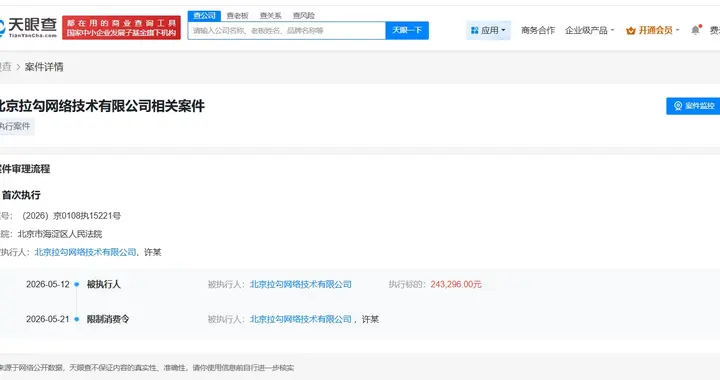This screenshot has height=380, width=720.
Task: Open company link in the 限制消费令 row
Action: click(300, 319)
